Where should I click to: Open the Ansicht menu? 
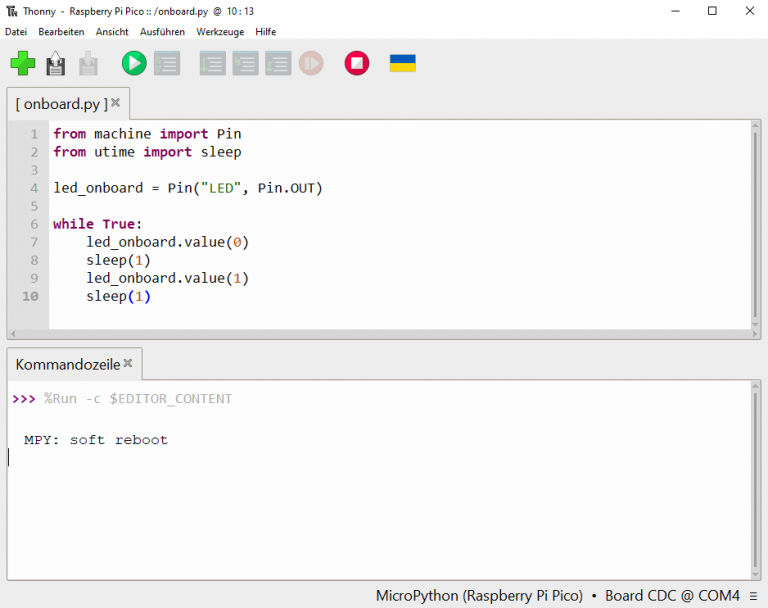coord(112,32)
